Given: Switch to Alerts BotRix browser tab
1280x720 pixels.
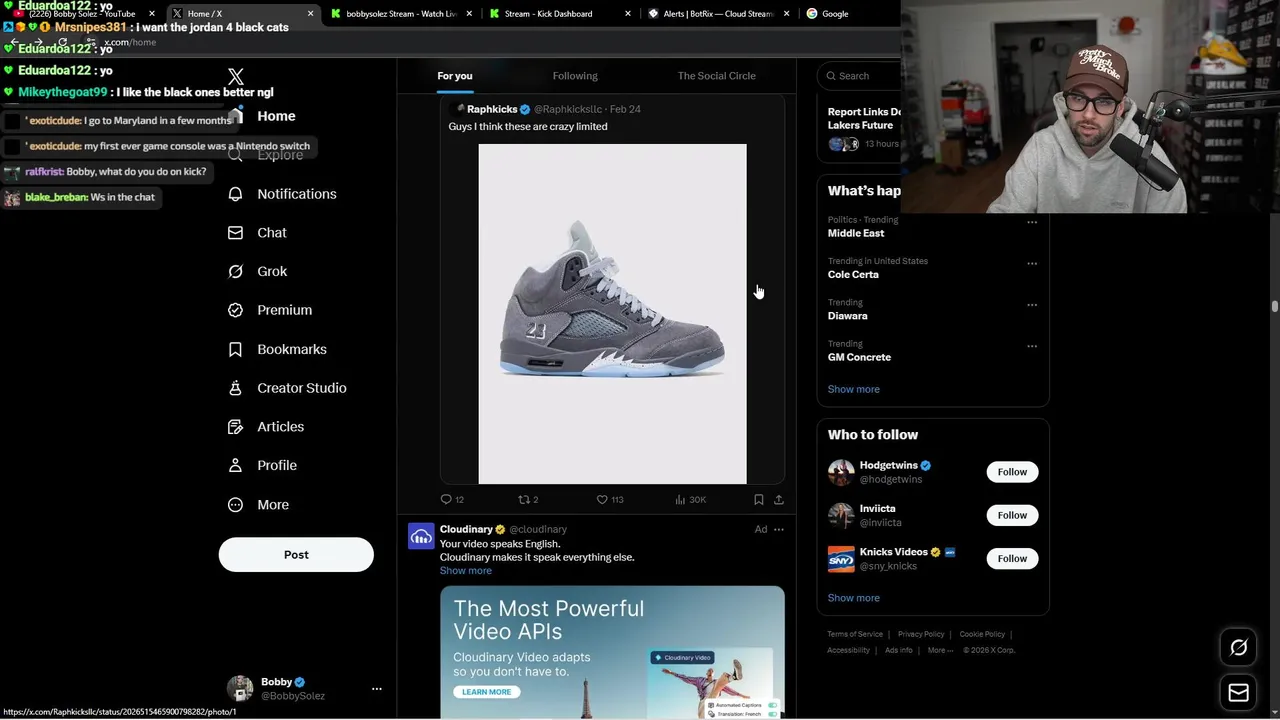Looking at the screenshot, I should click(718, 14).
